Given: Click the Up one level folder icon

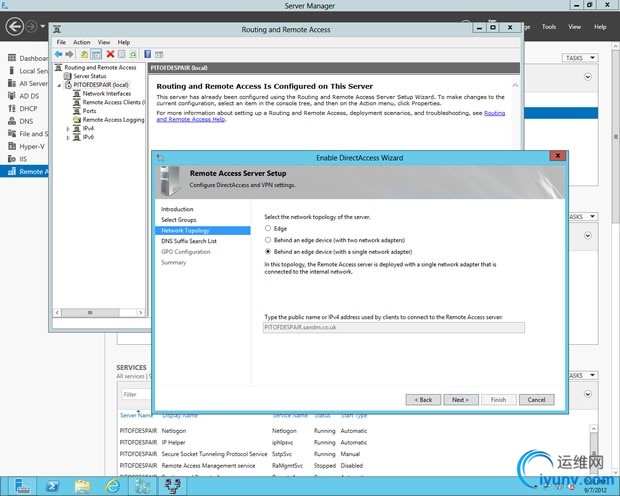Looking at the screenshot, I should click(x=84, y=54).
